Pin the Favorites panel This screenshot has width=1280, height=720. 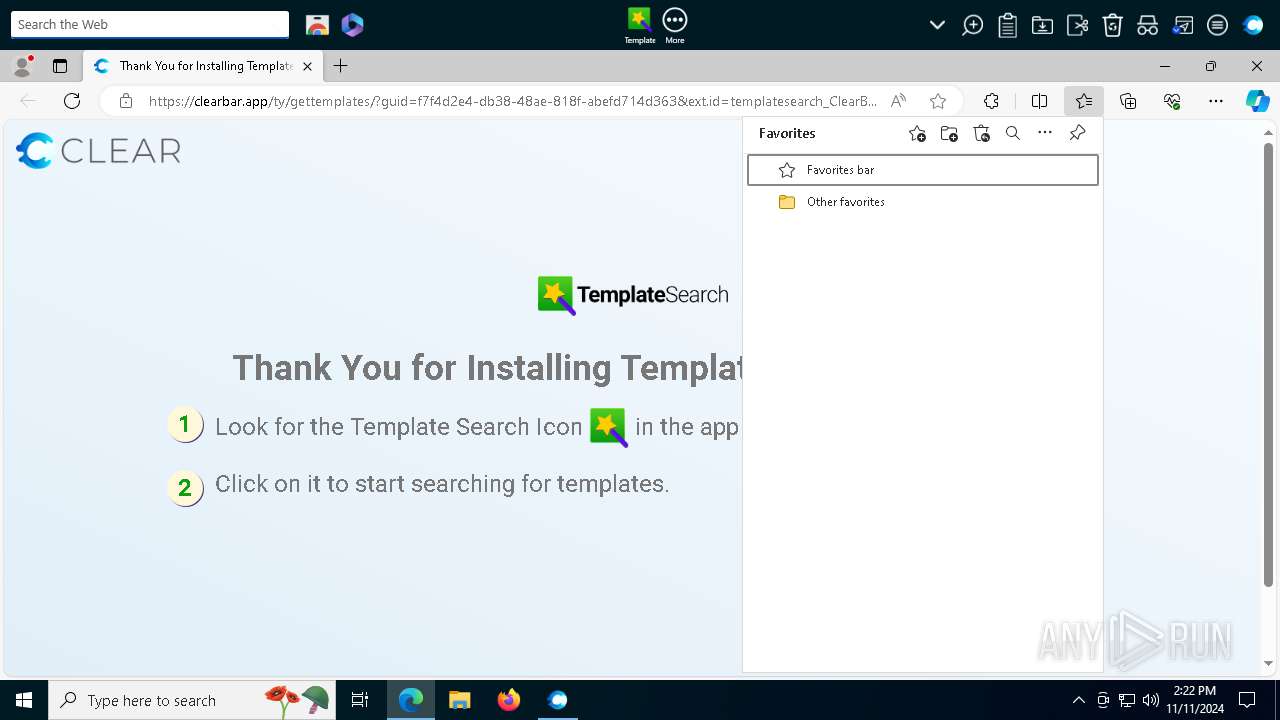click(x=1077, y=133)
